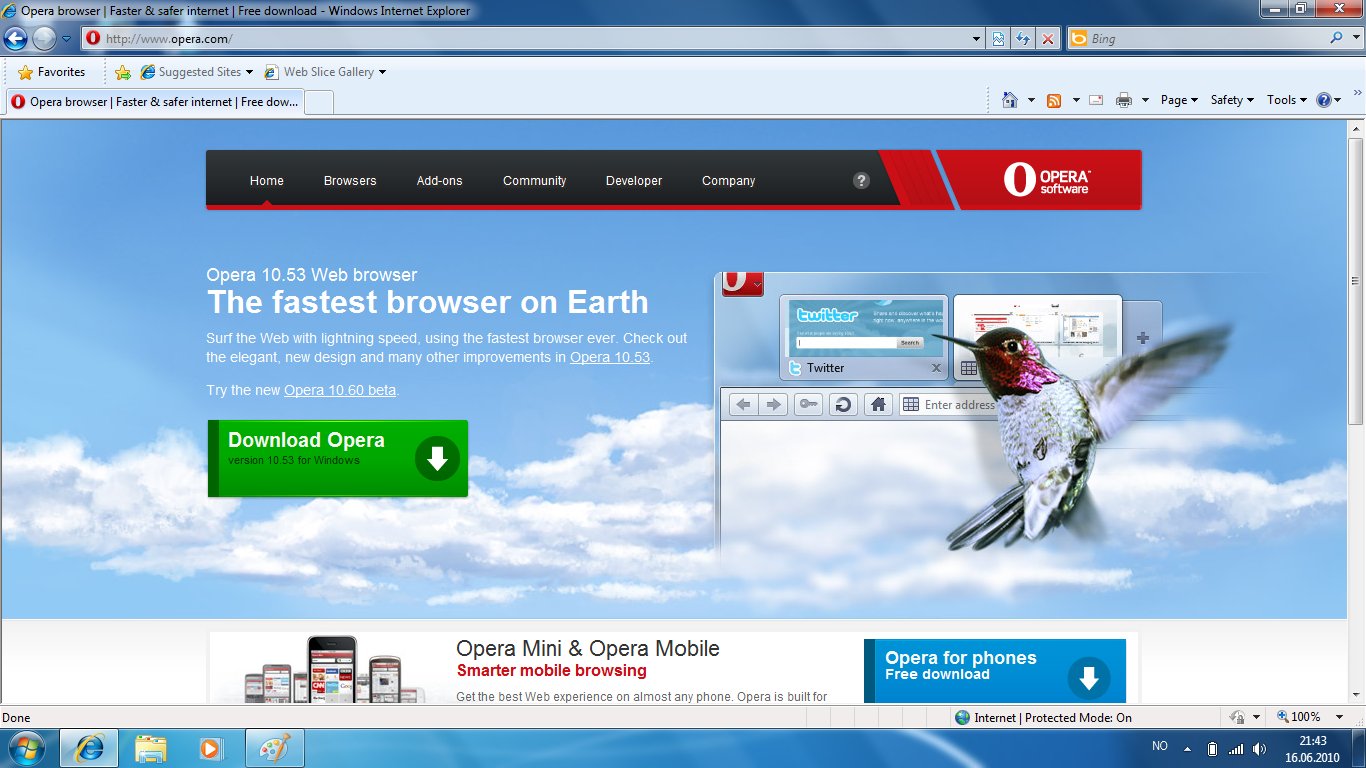Image resolution: width=1366 pixels, height=768 pixels.
Task: Follow the Opera 10.60 beta link
Action: coord(340,390)
